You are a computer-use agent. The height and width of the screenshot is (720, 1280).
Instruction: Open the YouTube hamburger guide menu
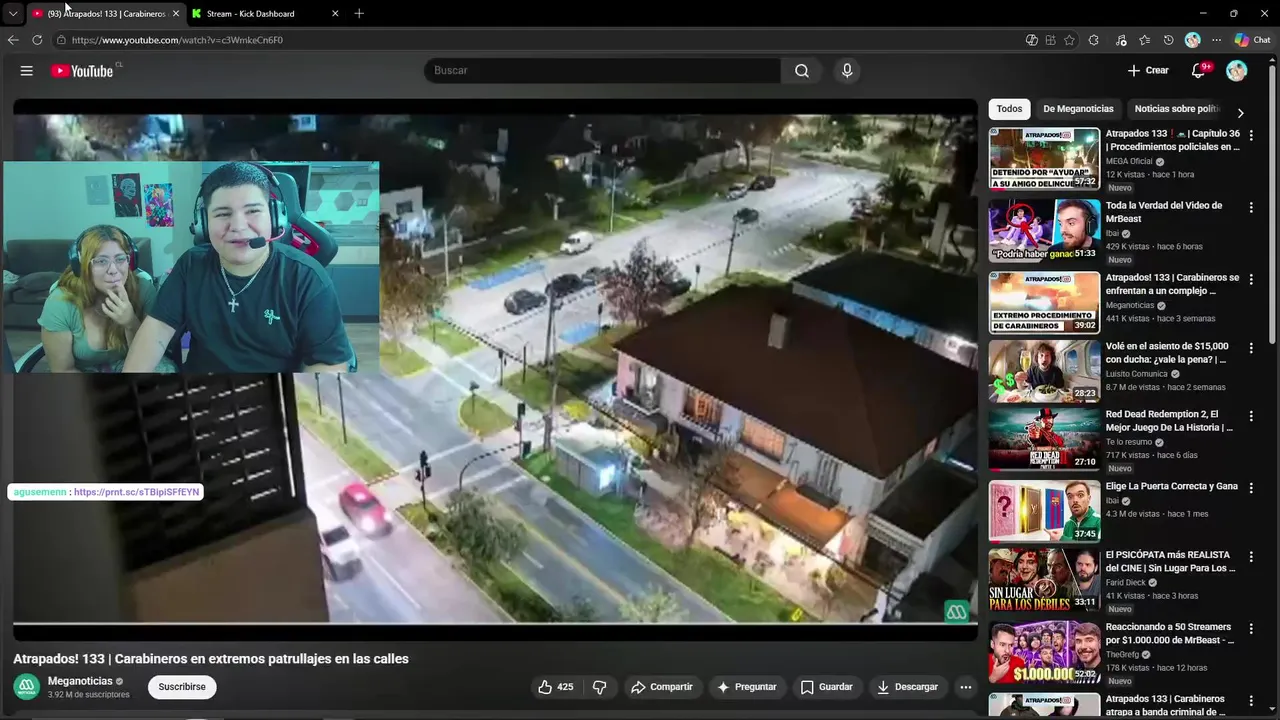click(x=27, y=71)
